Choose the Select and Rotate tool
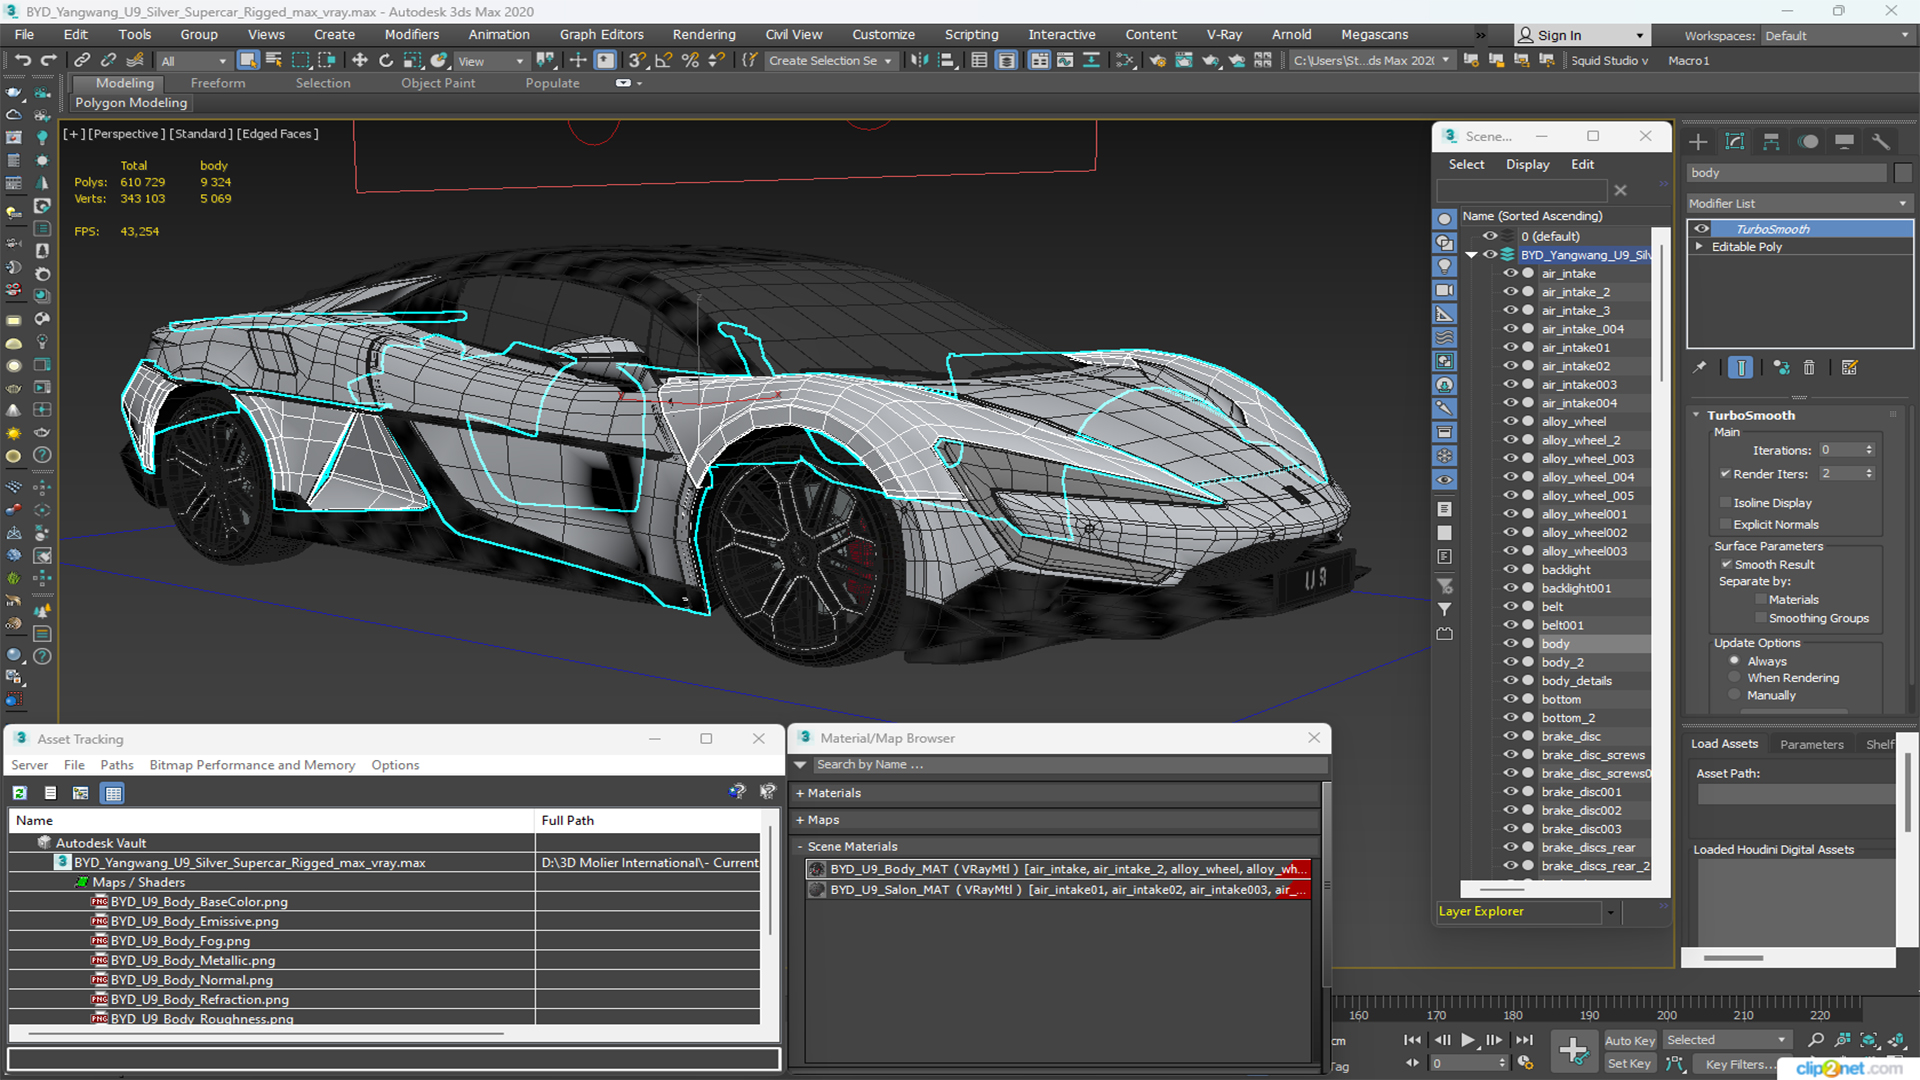The width and height of the screenshot is (1920, 1080). tap(386, 61)
